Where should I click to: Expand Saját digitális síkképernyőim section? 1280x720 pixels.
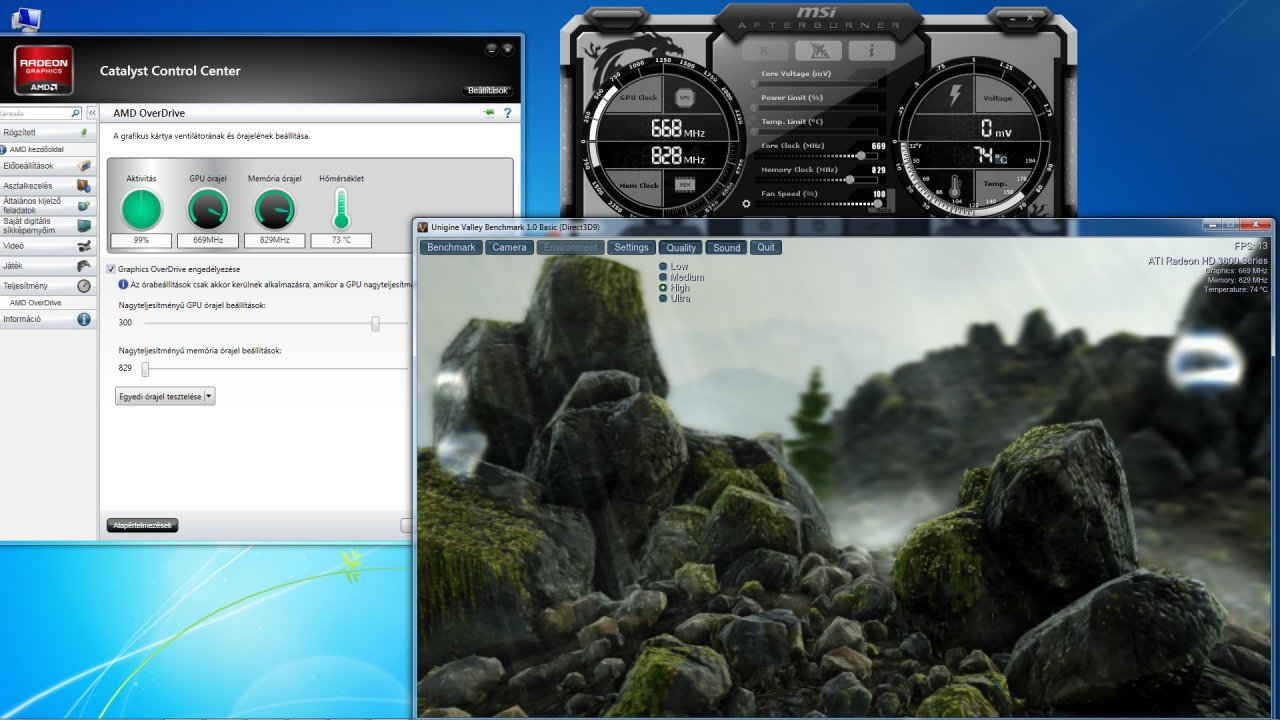click(48, 225)
